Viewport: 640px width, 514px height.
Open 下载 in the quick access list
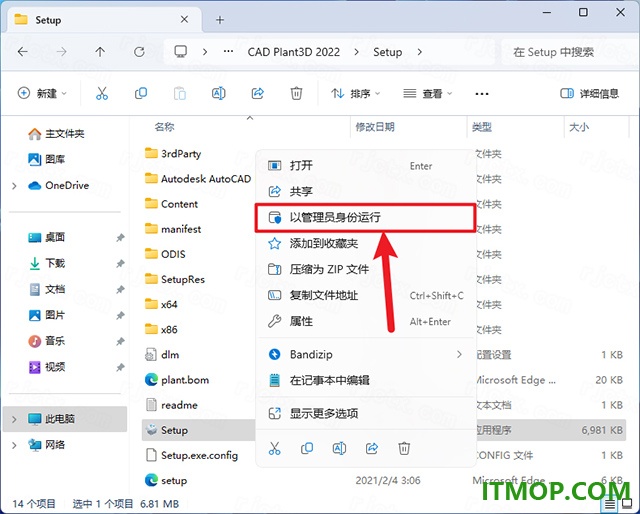tap(47, 263)
